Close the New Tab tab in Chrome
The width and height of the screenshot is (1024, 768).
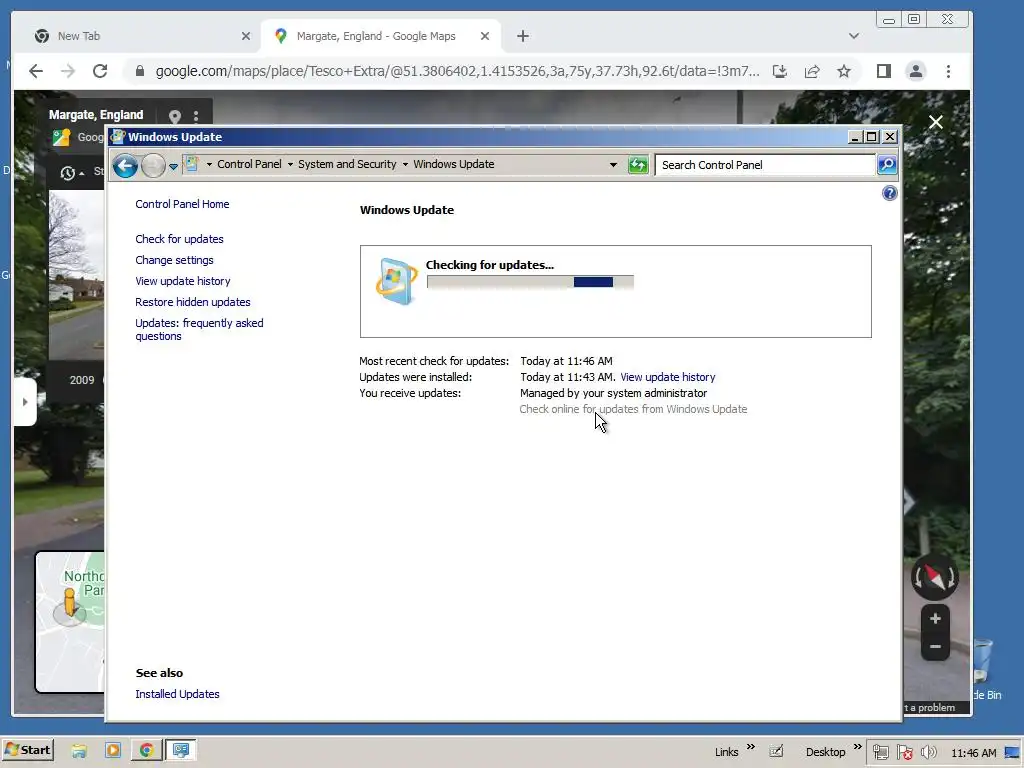click(x=246, y=36)
